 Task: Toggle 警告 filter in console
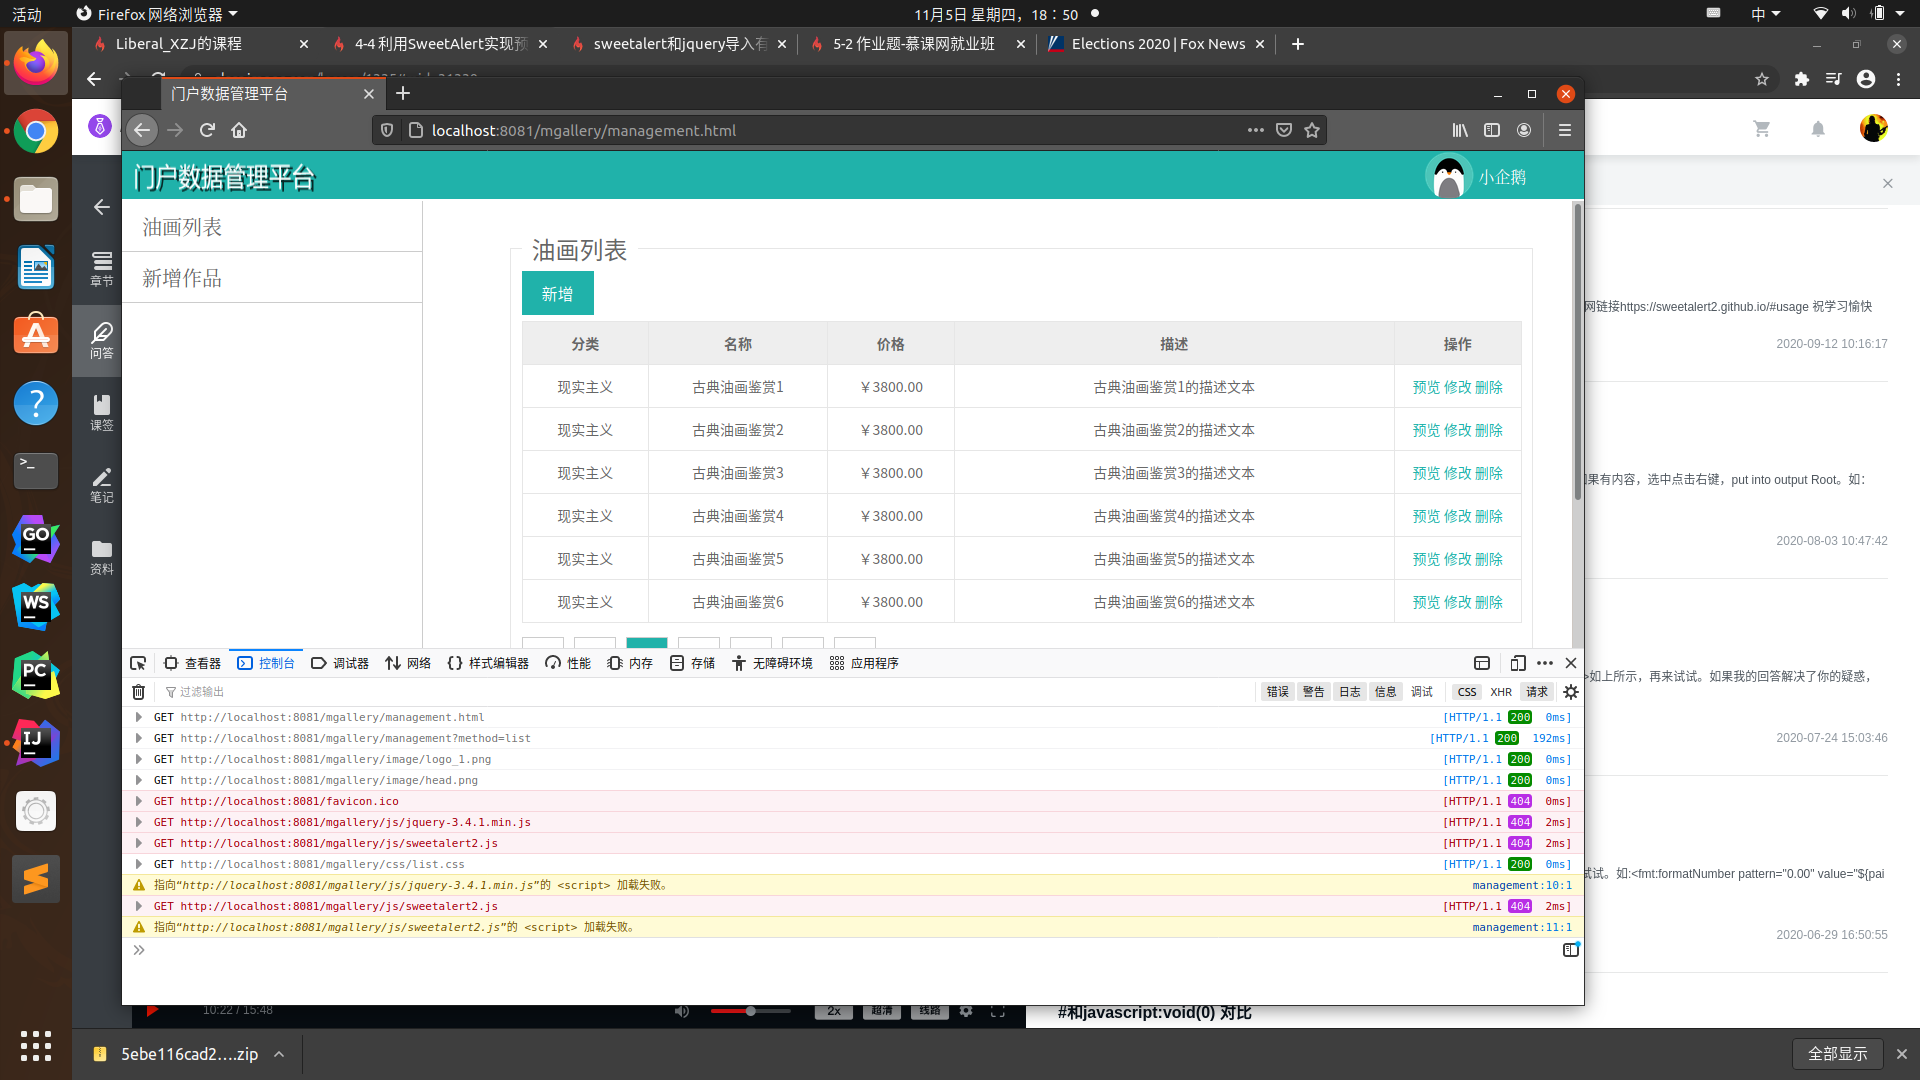(x=1314, y=692)
